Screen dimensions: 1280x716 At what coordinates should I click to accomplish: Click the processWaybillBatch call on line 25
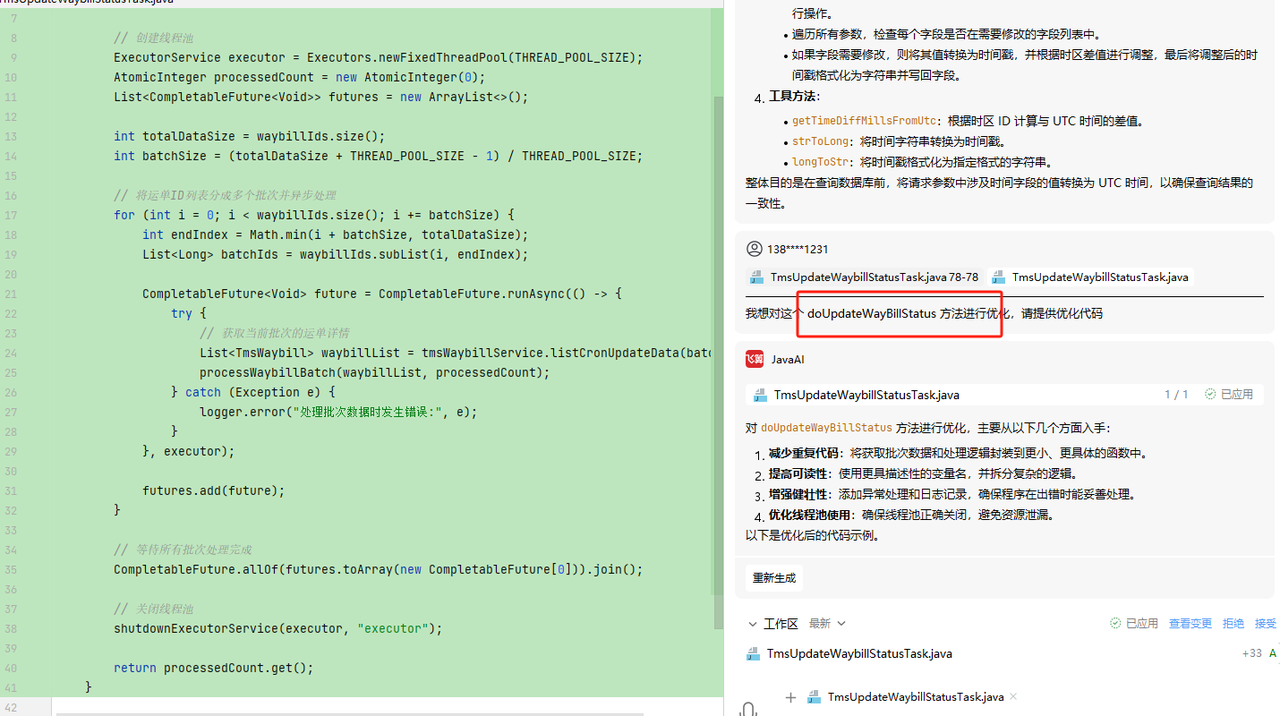(x=375, y=372)
